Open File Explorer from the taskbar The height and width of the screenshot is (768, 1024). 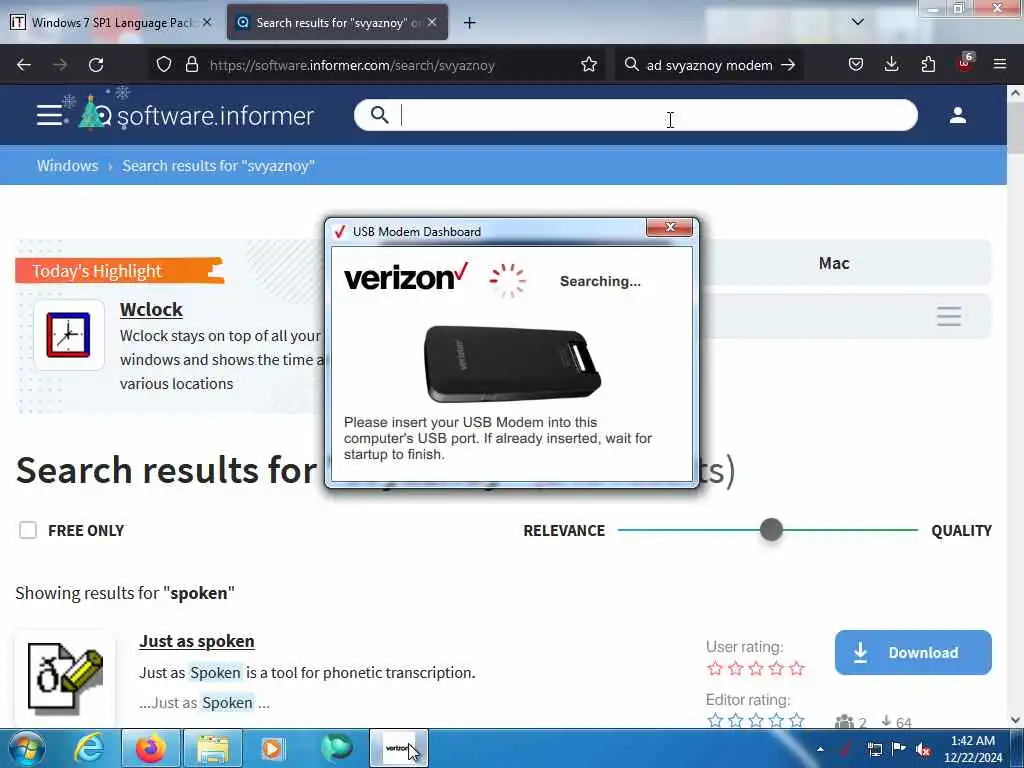[213, 748]
